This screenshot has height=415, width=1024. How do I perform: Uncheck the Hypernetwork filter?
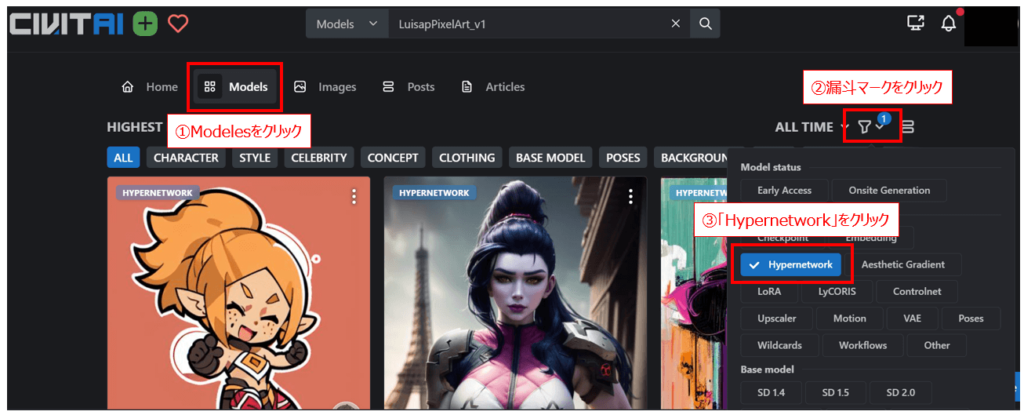click(791, 264)
